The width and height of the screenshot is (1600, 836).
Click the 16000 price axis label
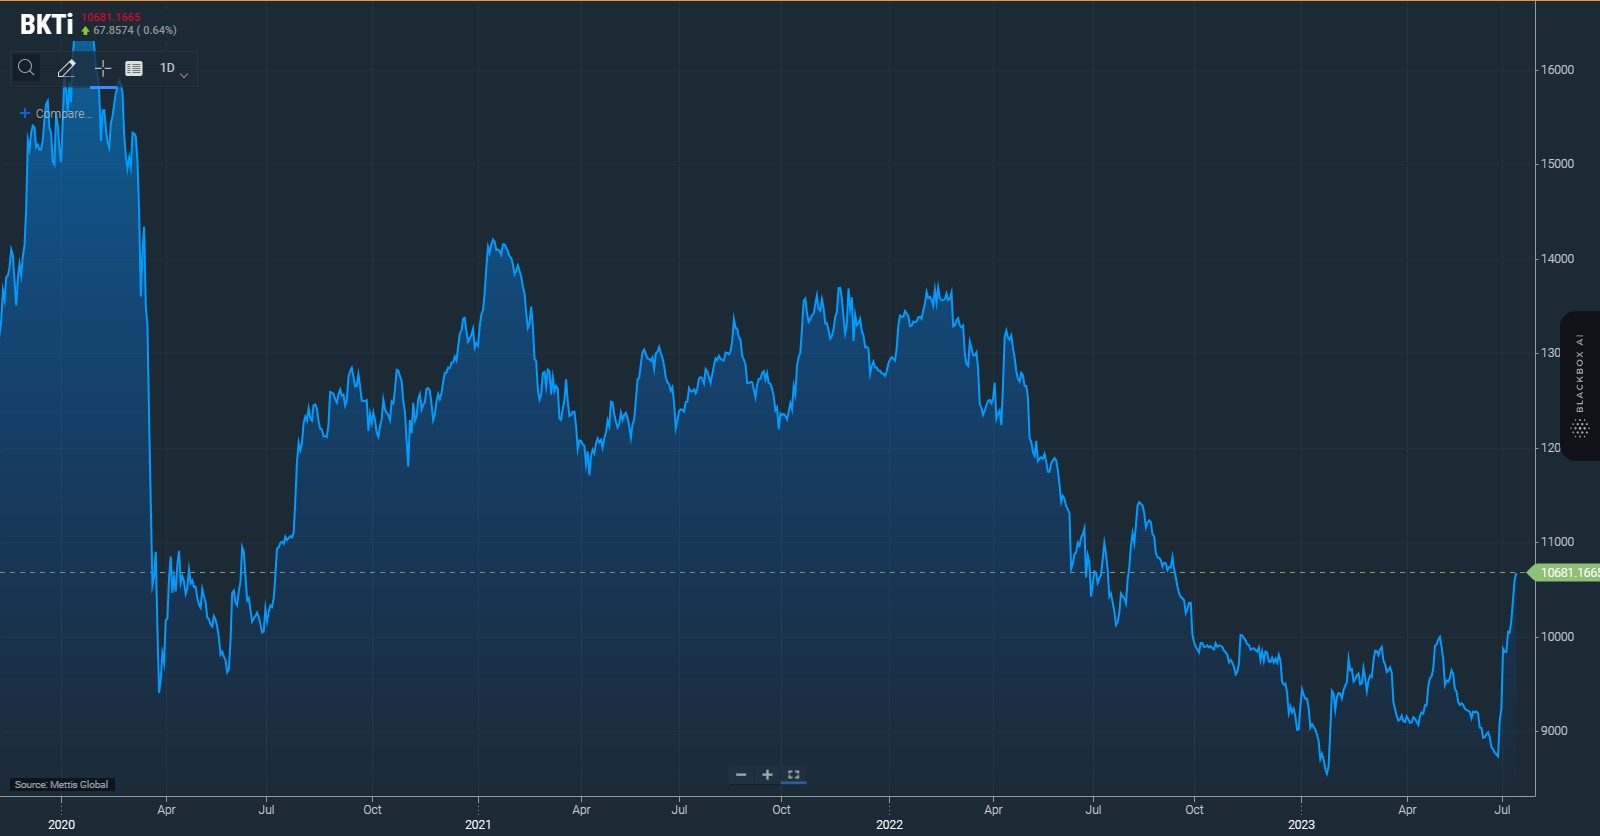1557,70
